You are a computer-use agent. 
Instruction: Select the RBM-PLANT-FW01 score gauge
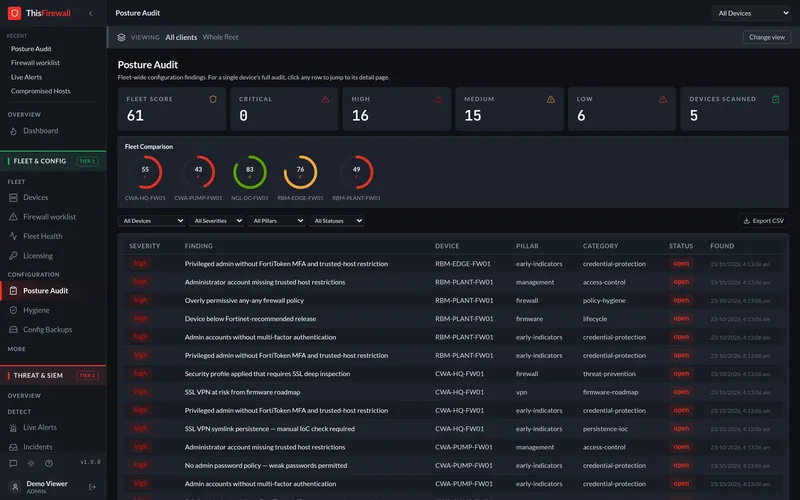click(x=357, y=172)
